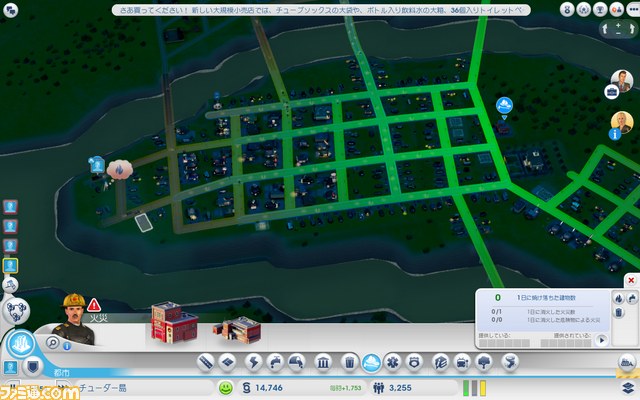Click the briefcase mission badge
640x400 pixels.
click(x=611, y=92)
